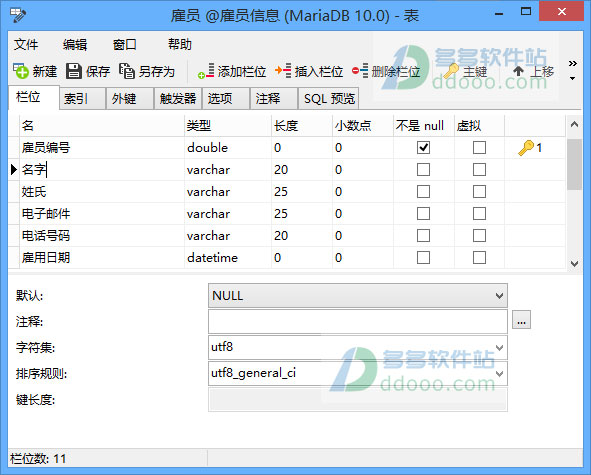
Task: Click the ... button next to 注释 field
Action: 522,320
